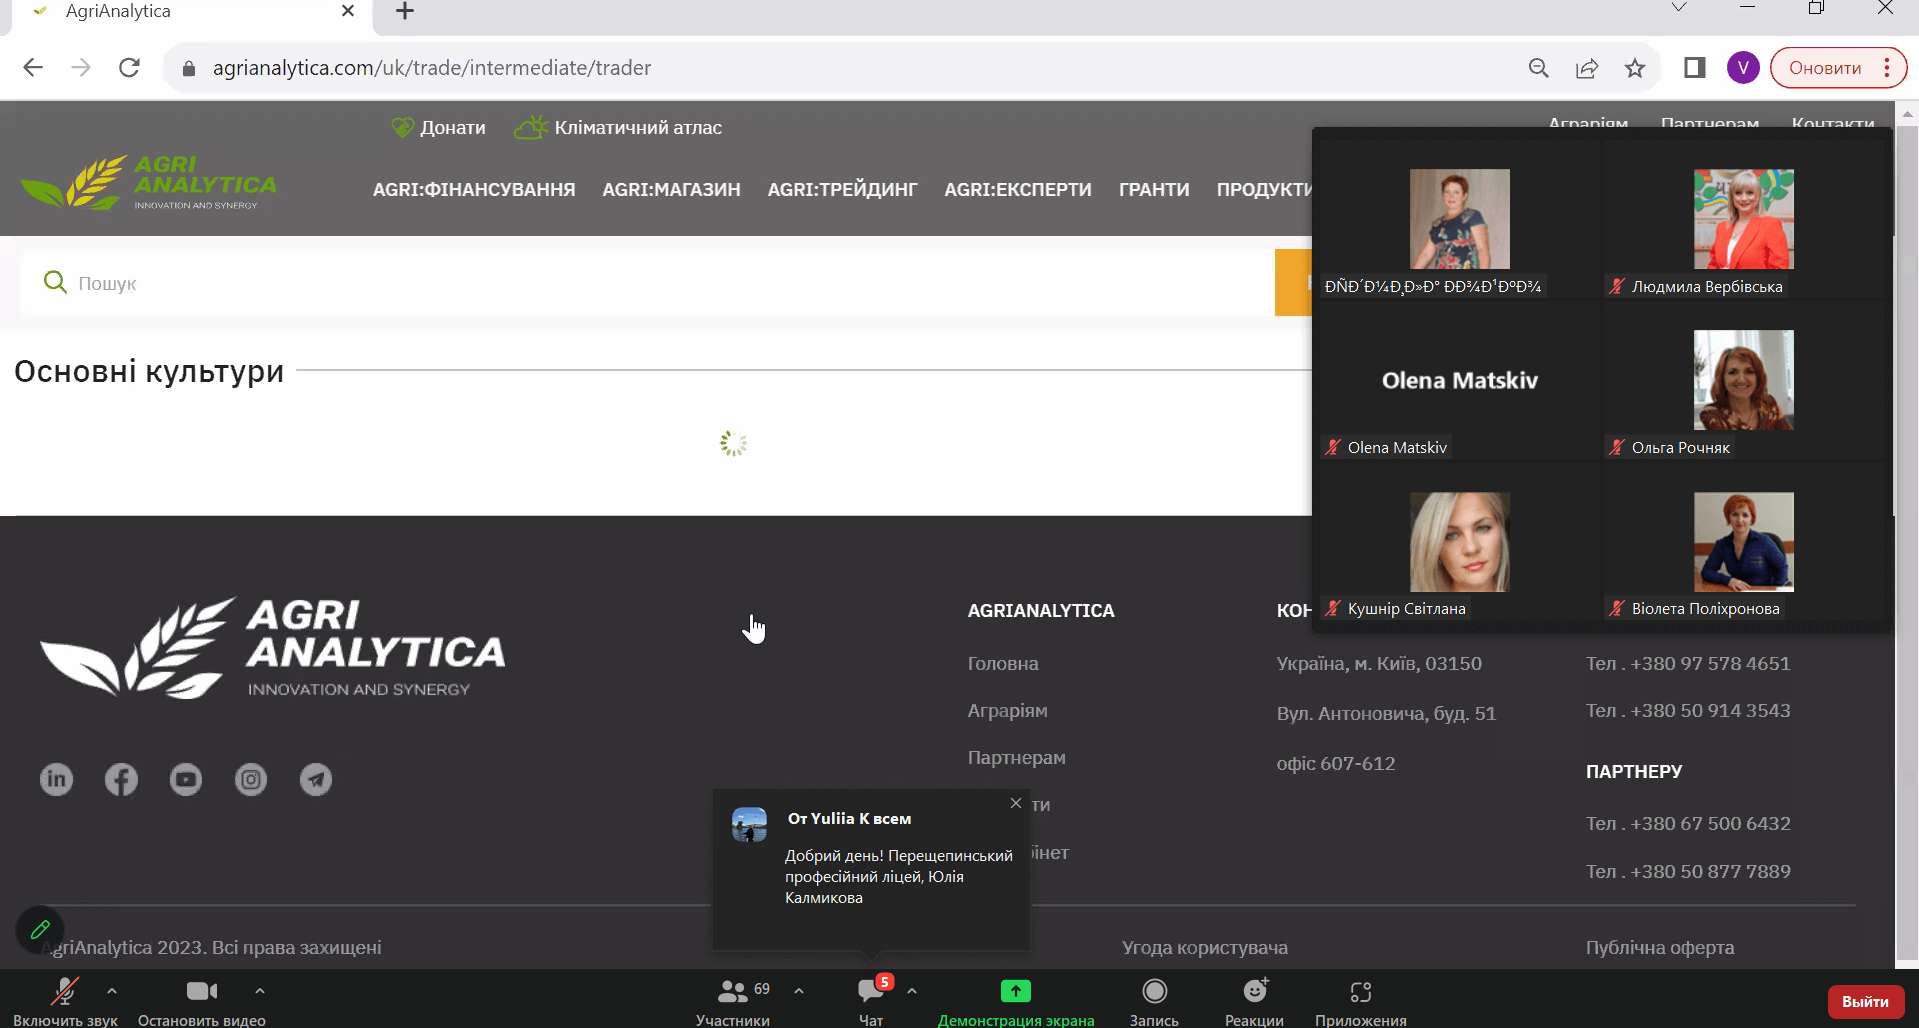Open the Кліматичний атлас link

[x=637, y=128]
